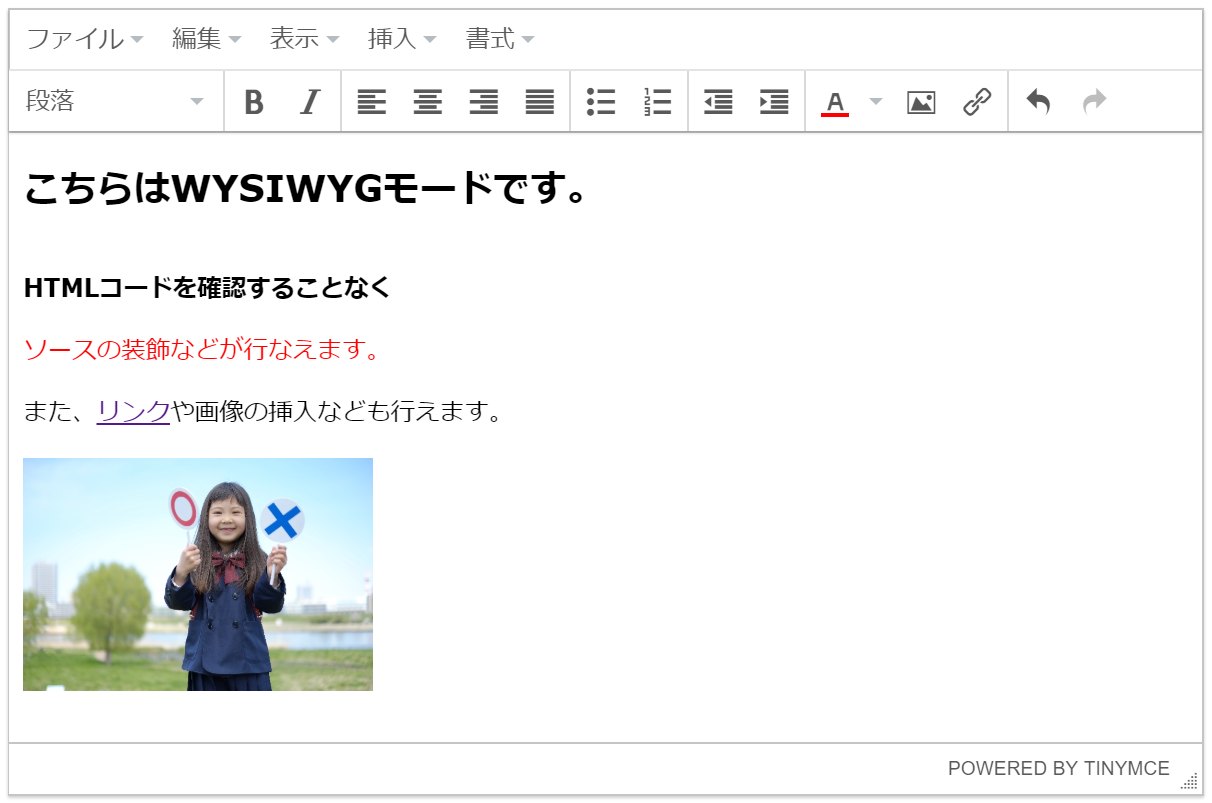Screen dimensions: 1212x803
Task: Click the insert link chain icon
Action: 977,102
